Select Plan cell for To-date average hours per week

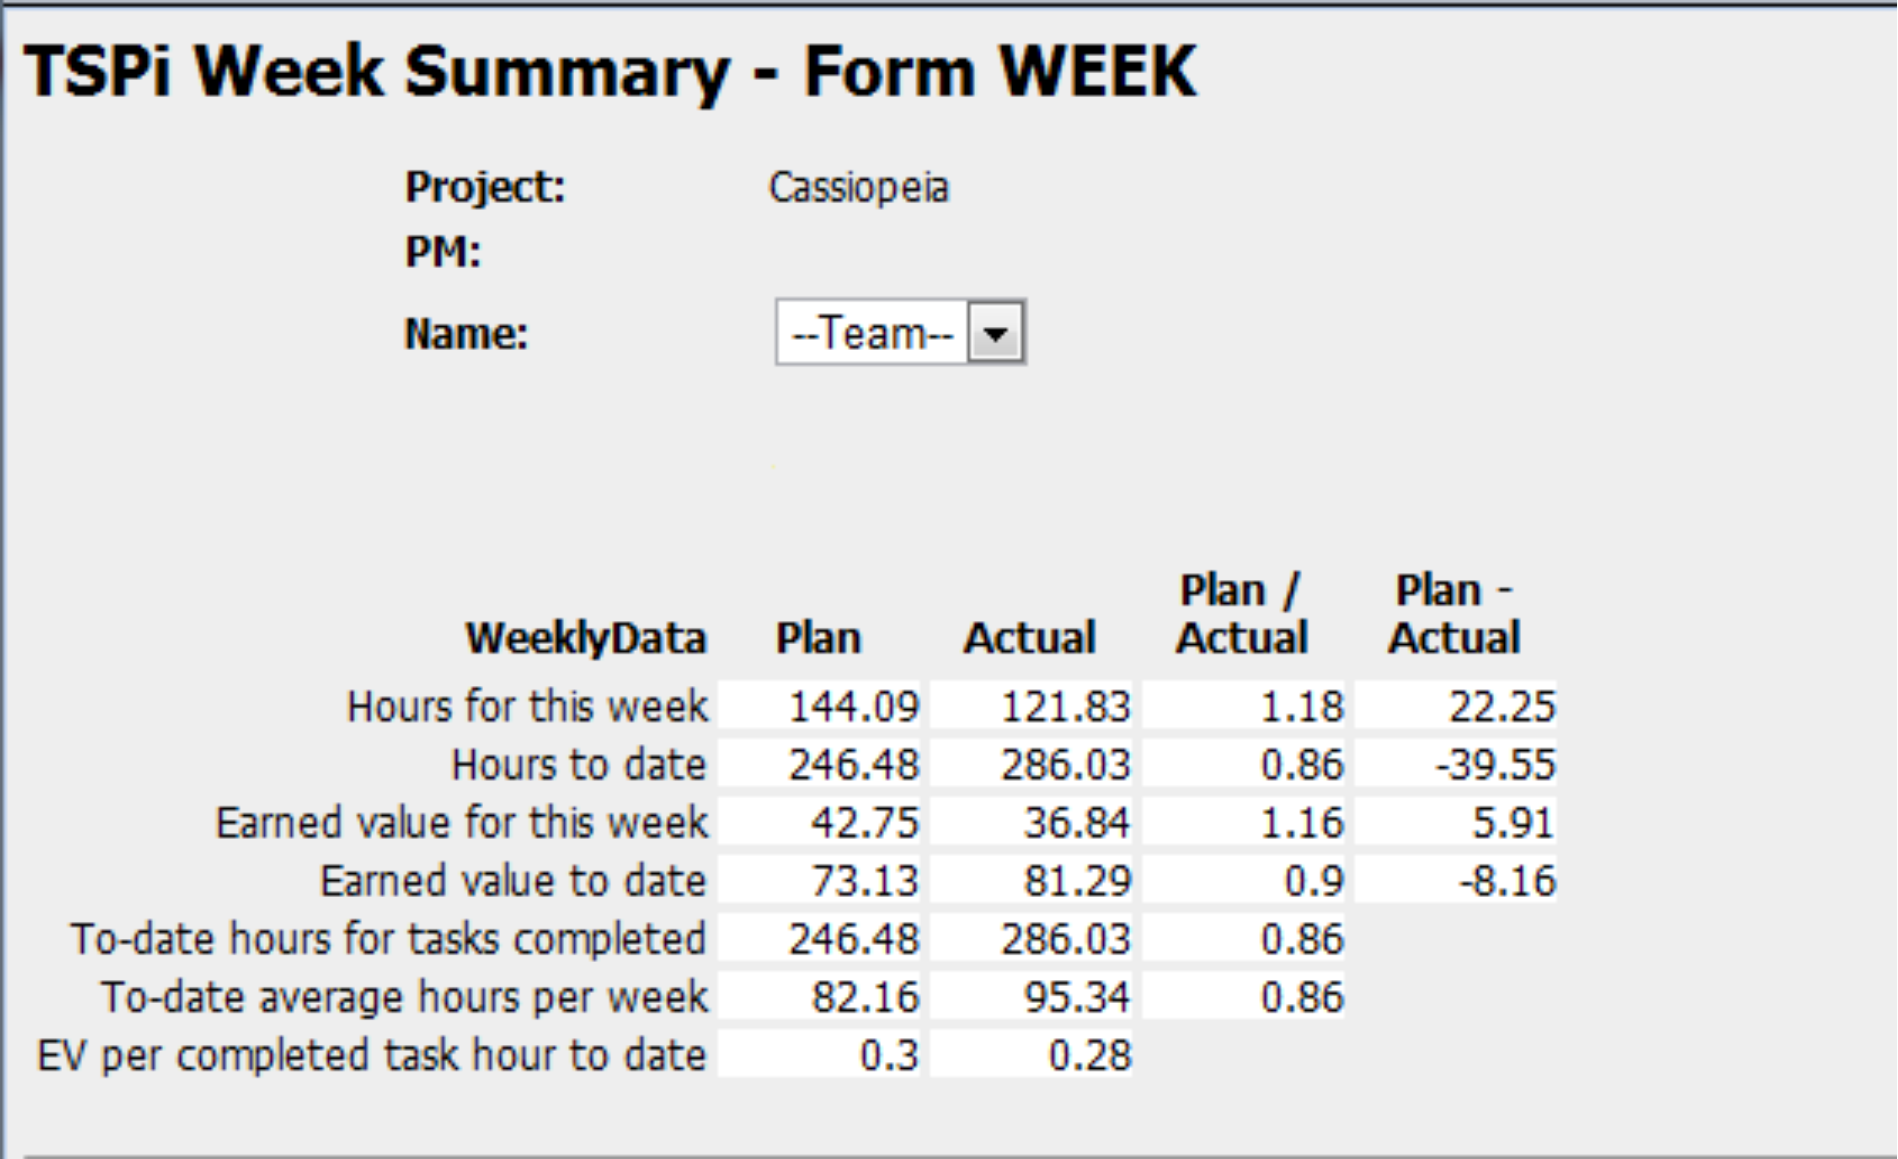(823, 997)
